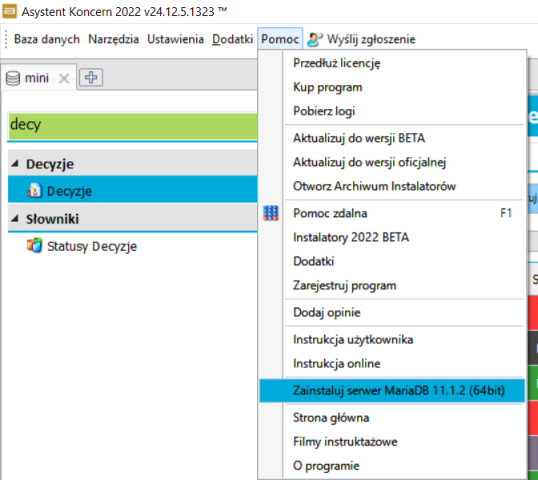Choose Kup program

coord(392,87)
